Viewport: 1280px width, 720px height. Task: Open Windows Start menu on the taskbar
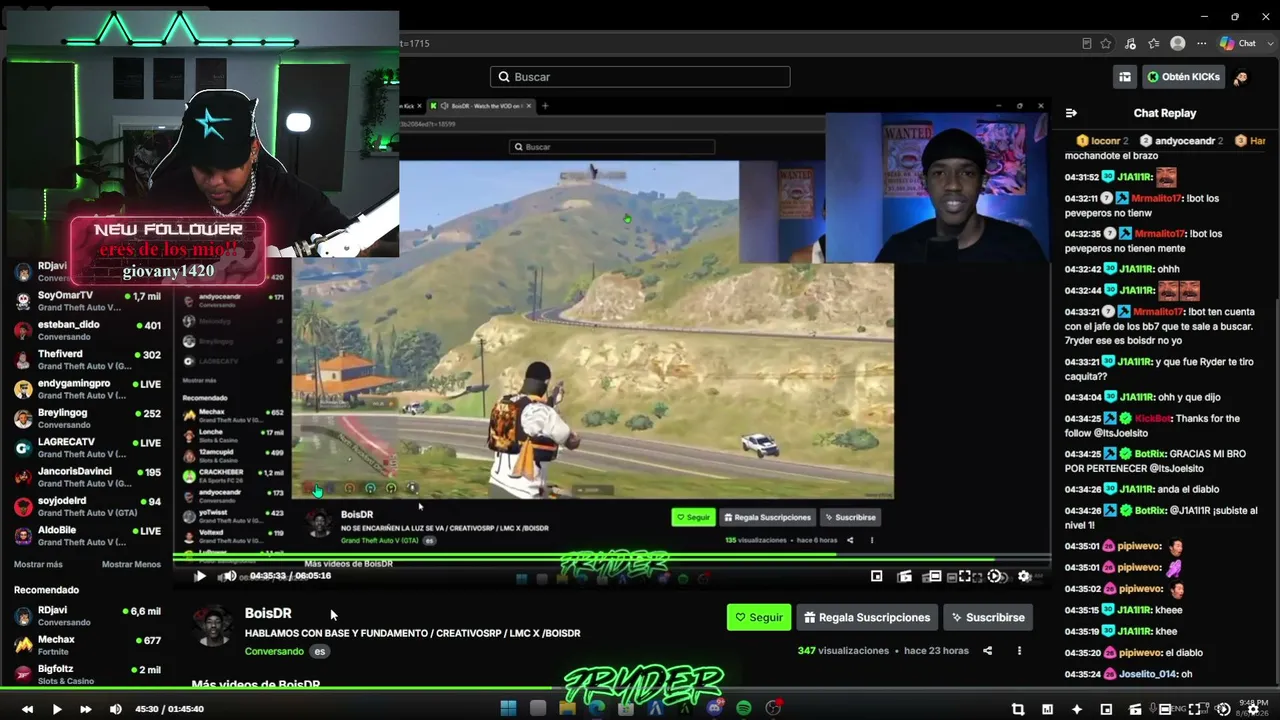[508, 708]
